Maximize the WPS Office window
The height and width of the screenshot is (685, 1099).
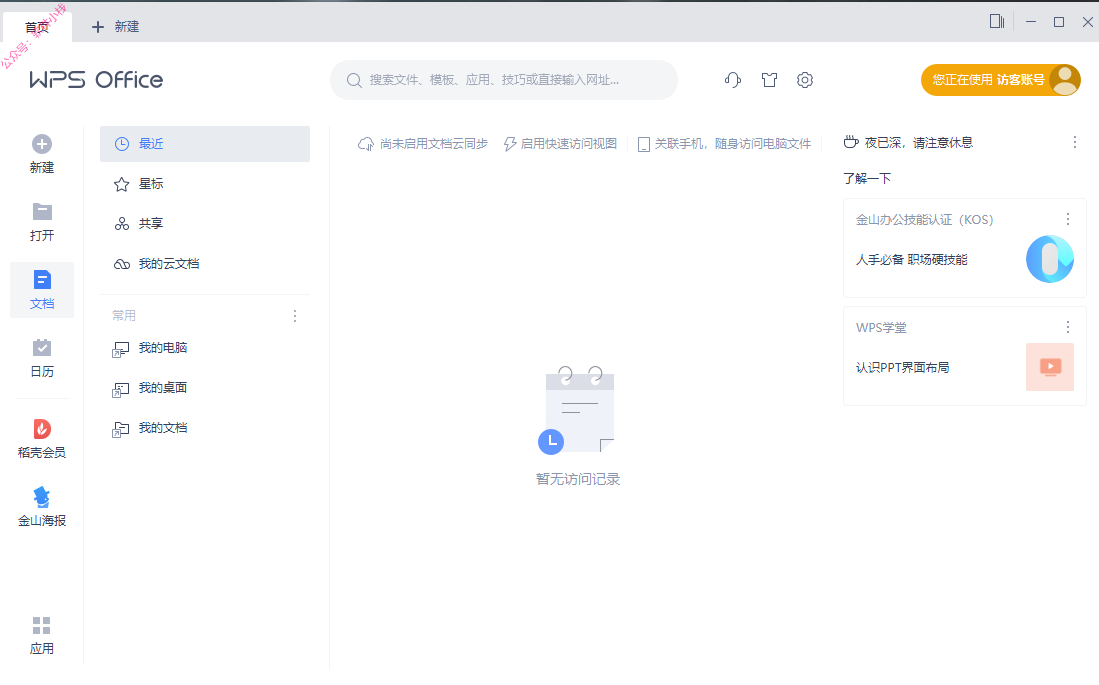pyautogui.click(x=1059, y=22)
